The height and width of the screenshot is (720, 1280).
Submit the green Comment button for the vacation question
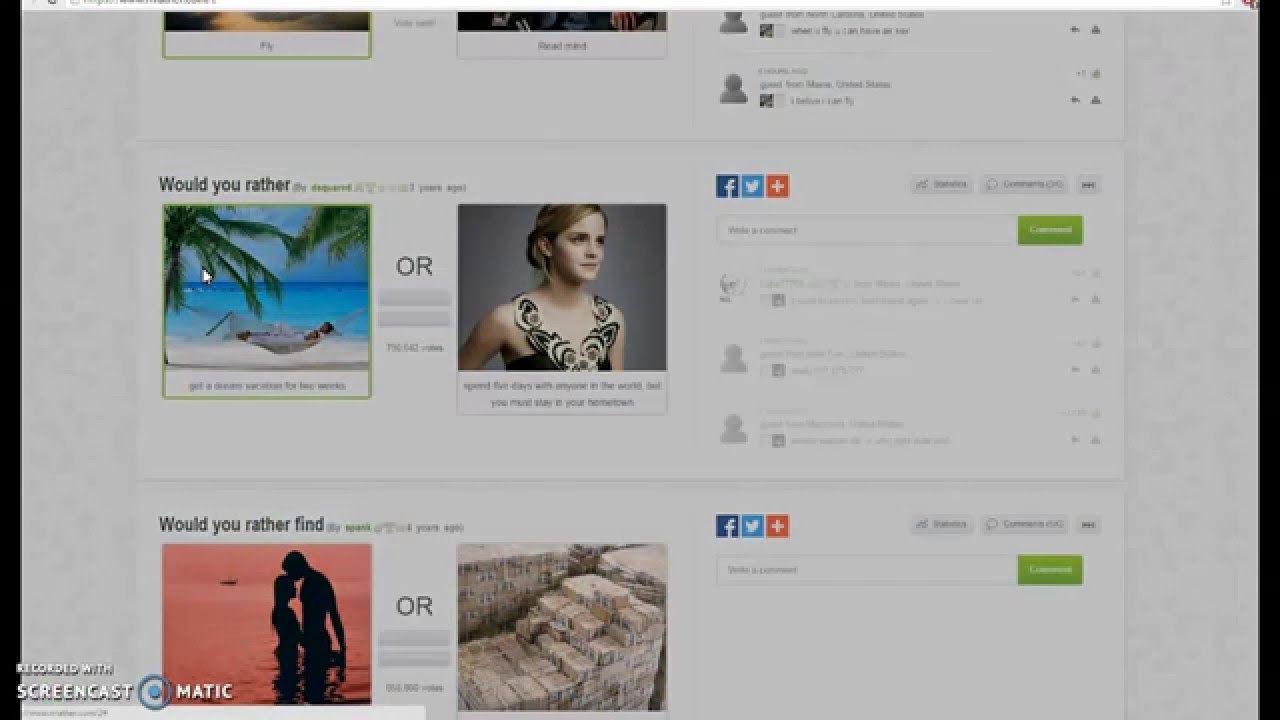(x=1050, y=230)
